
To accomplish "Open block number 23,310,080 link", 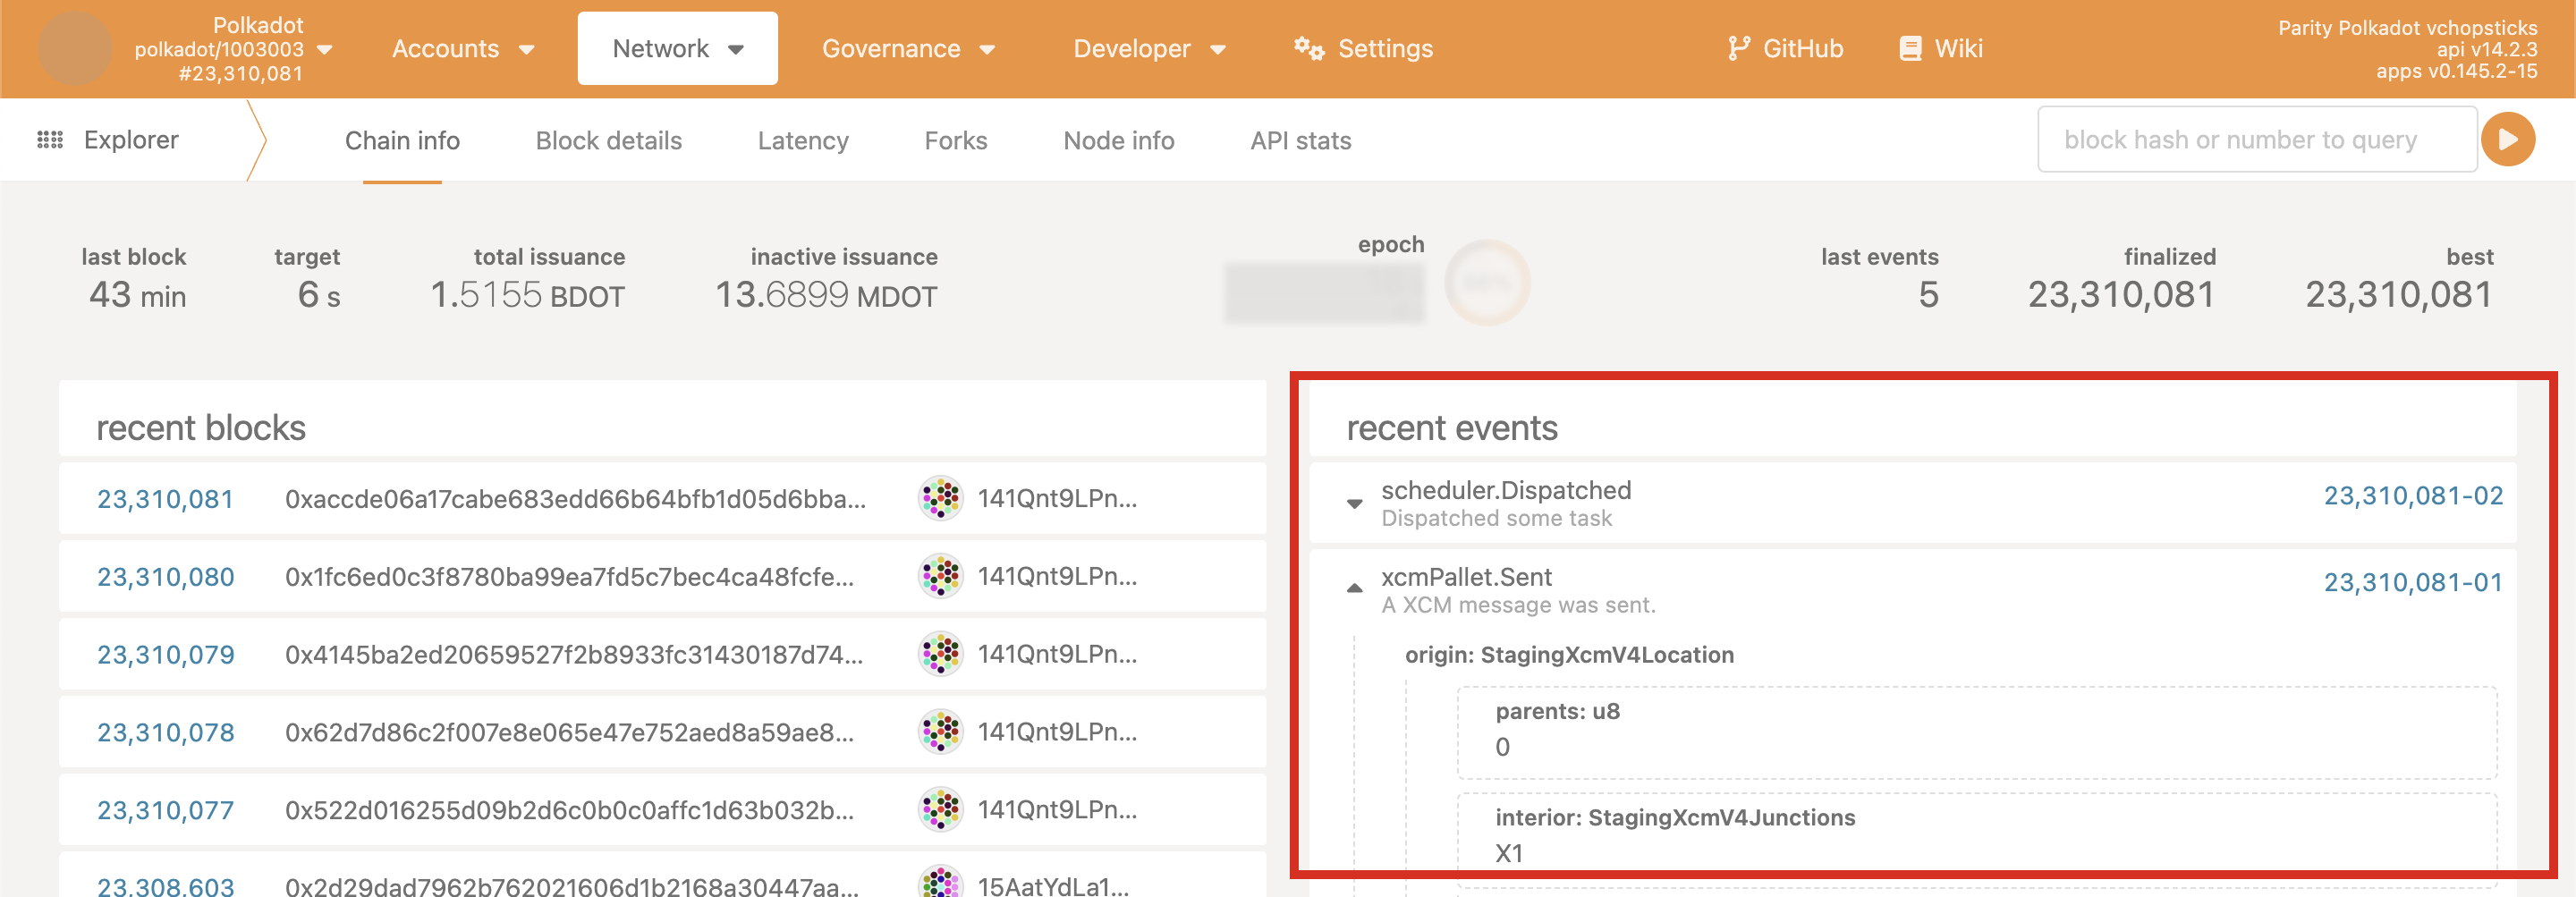I will click(x=165, y=577).
